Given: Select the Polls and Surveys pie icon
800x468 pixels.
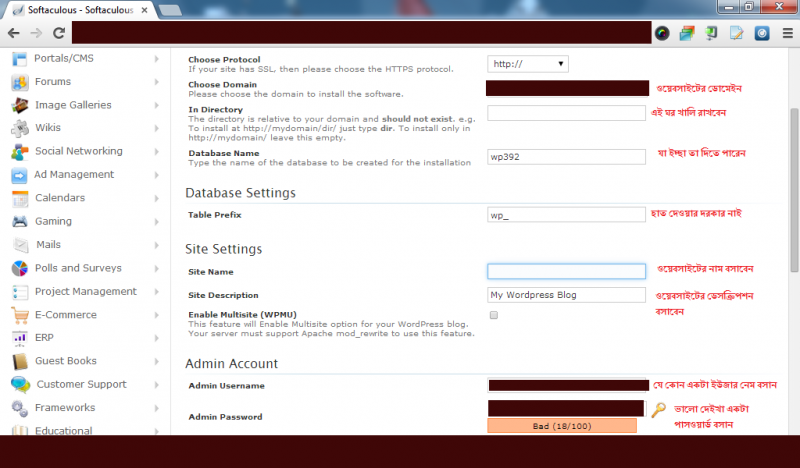Looking at the screenshot, I should pos(19,268).
